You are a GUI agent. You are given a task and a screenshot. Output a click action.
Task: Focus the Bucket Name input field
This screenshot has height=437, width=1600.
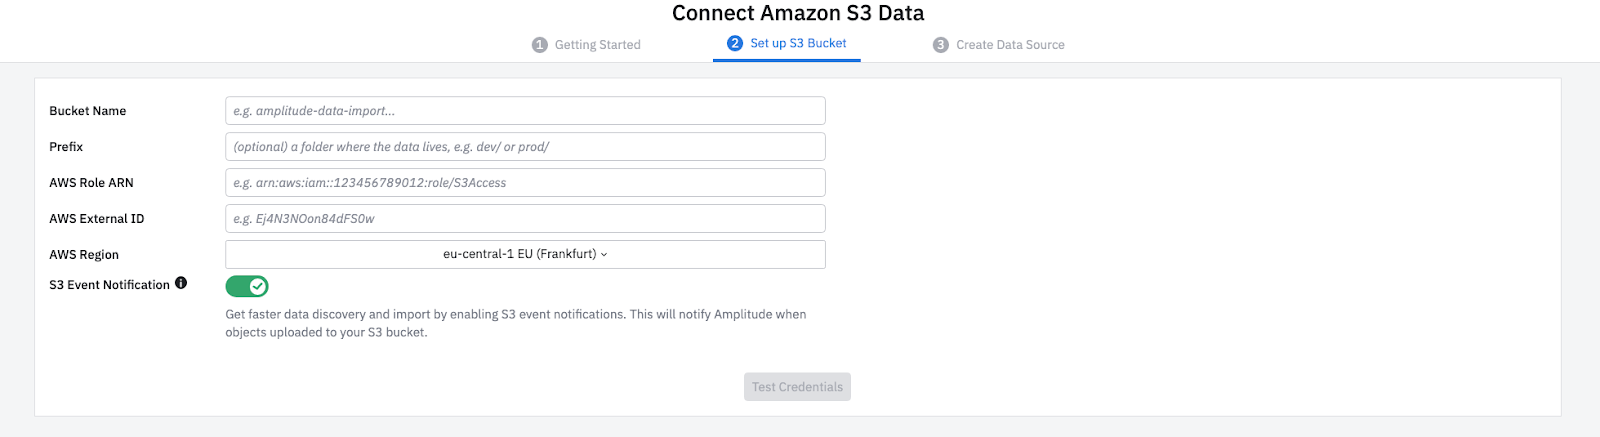pyautogui.click(x=525, y=111)
